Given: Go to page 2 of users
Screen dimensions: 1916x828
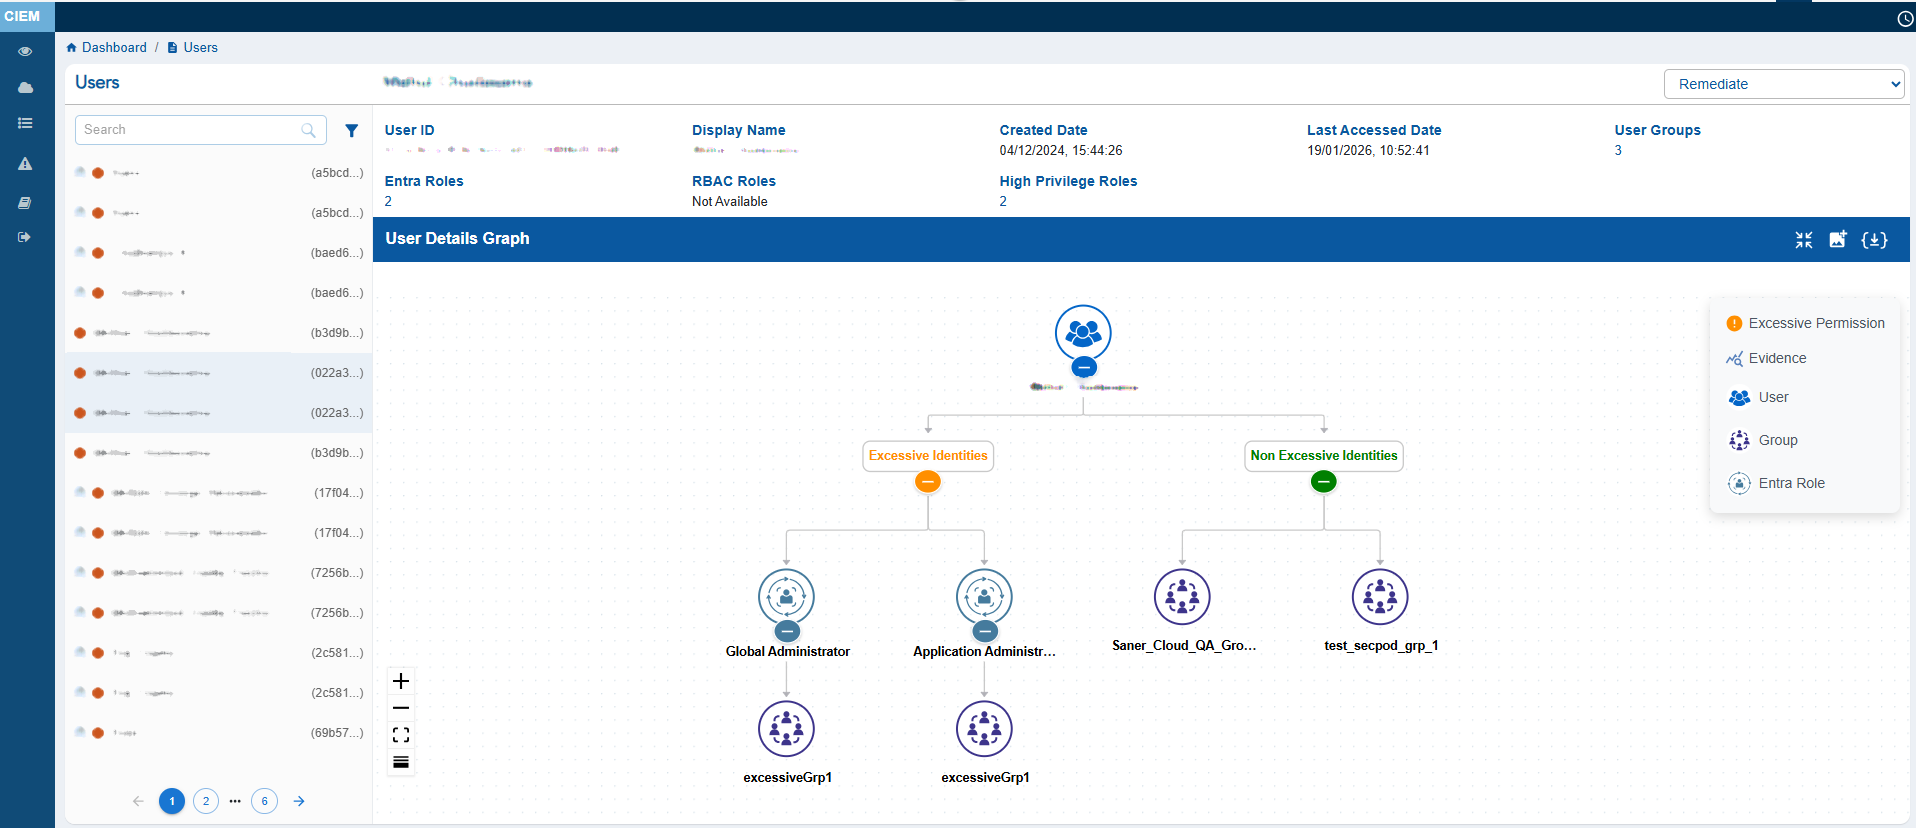Looking at the screenshot, I should pos(206,801).
